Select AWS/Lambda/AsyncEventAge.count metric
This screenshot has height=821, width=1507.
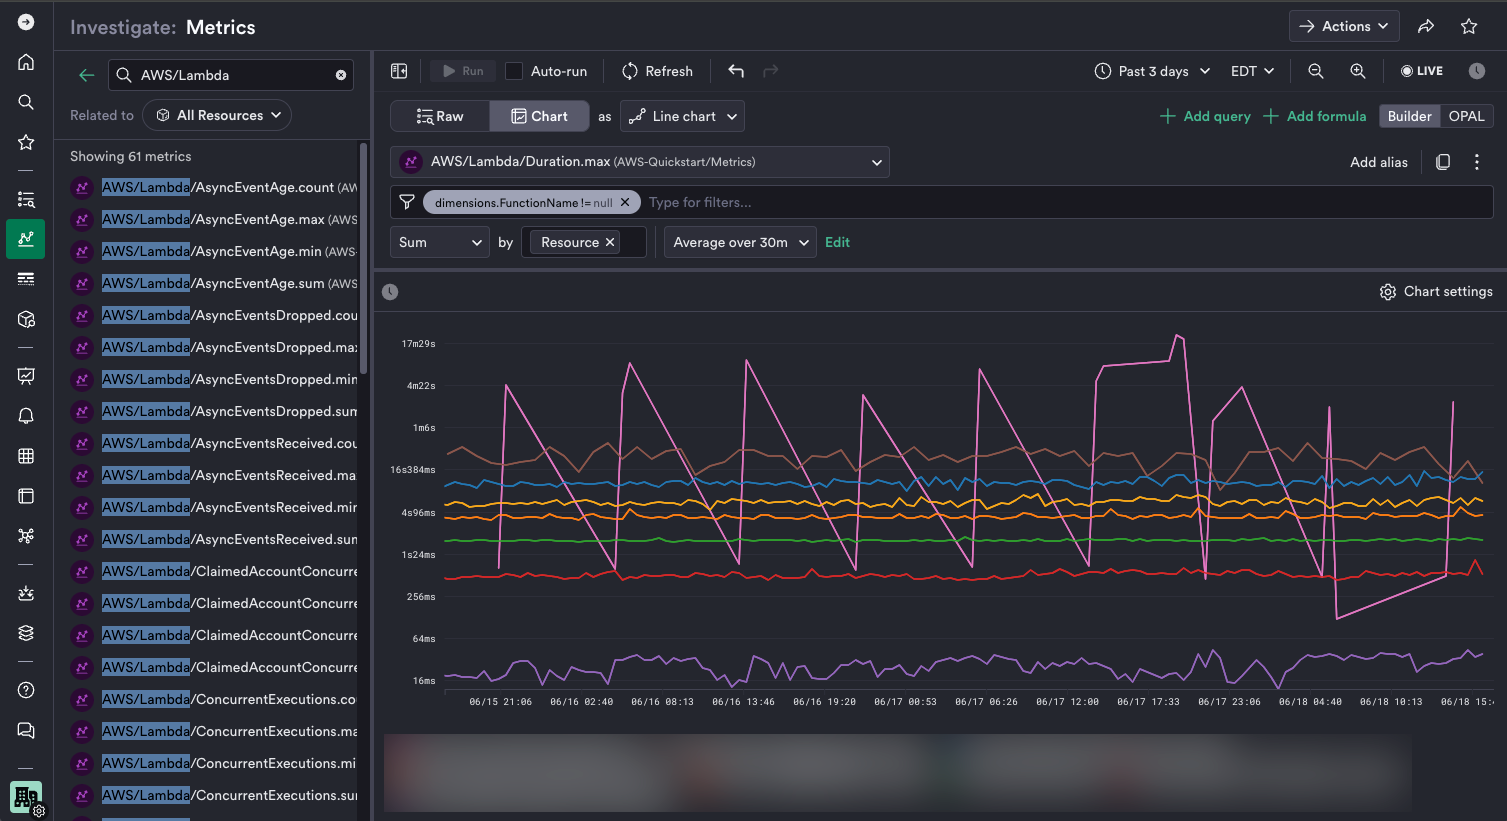[214, 187]
